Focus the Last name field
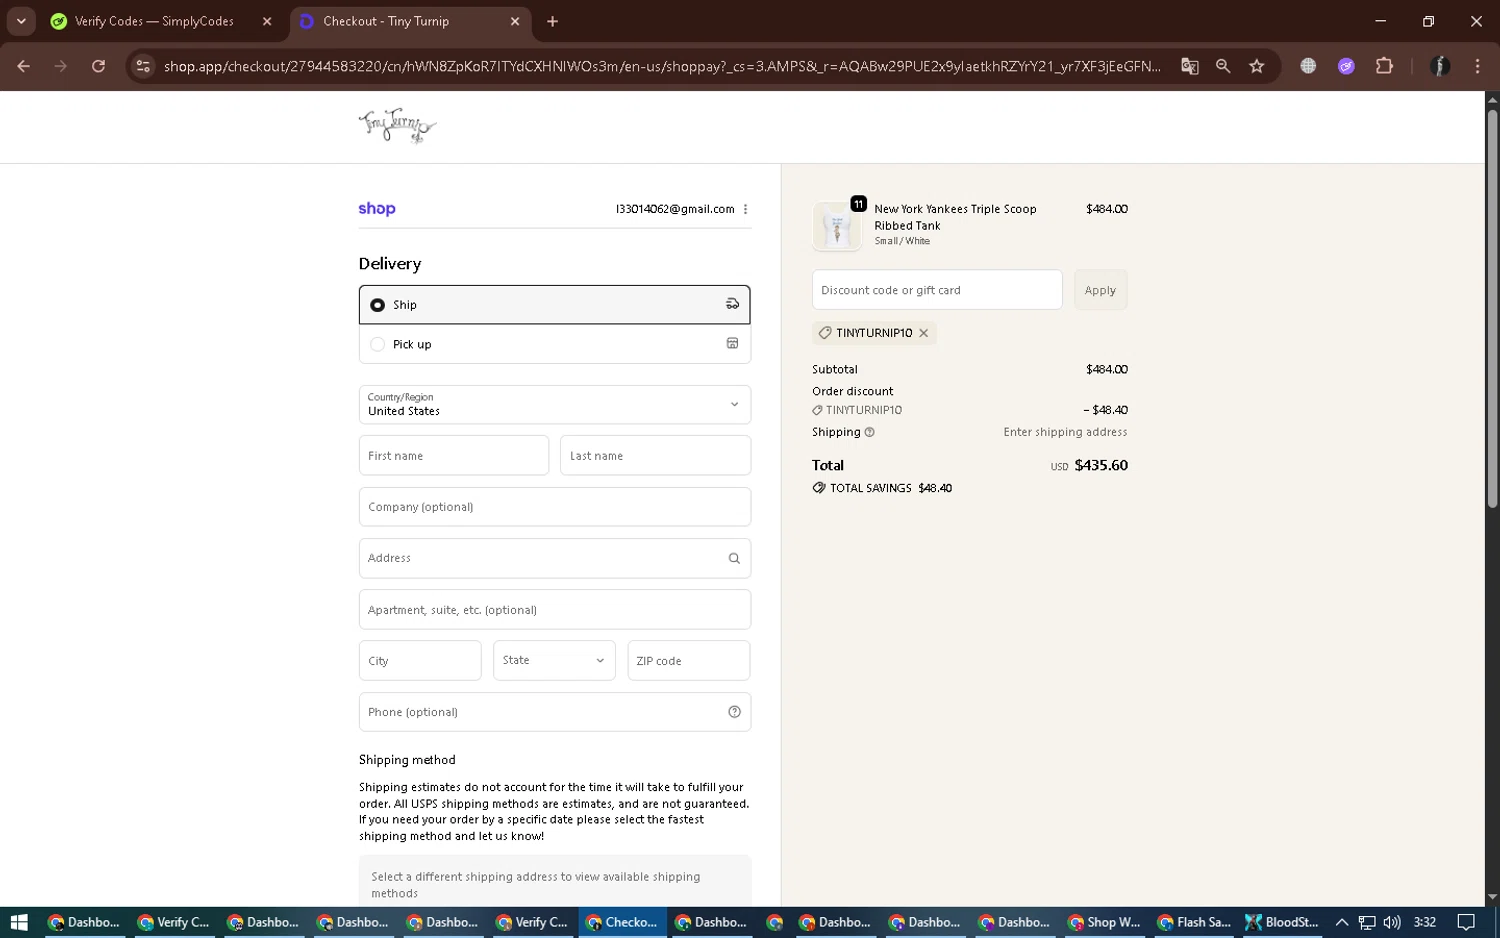The width and height of the screenshot is (1500, 938). coord(655,456)
